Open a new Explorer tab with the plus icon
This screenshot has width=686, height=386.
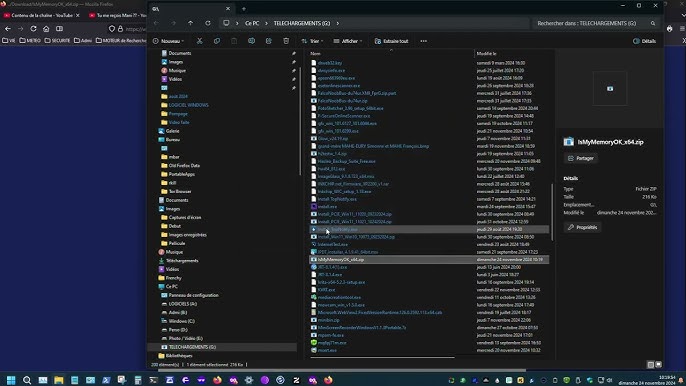(x=244, y=9)
